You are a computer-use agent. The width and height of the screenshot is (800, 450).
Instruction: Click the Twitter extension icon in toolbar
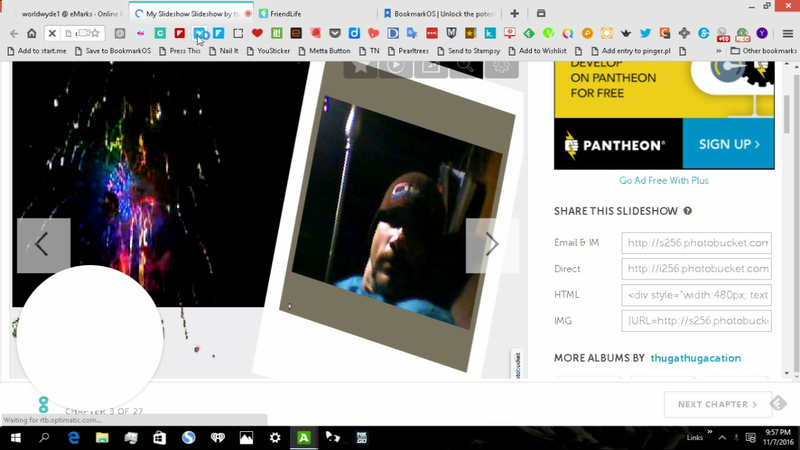point(645,33)
